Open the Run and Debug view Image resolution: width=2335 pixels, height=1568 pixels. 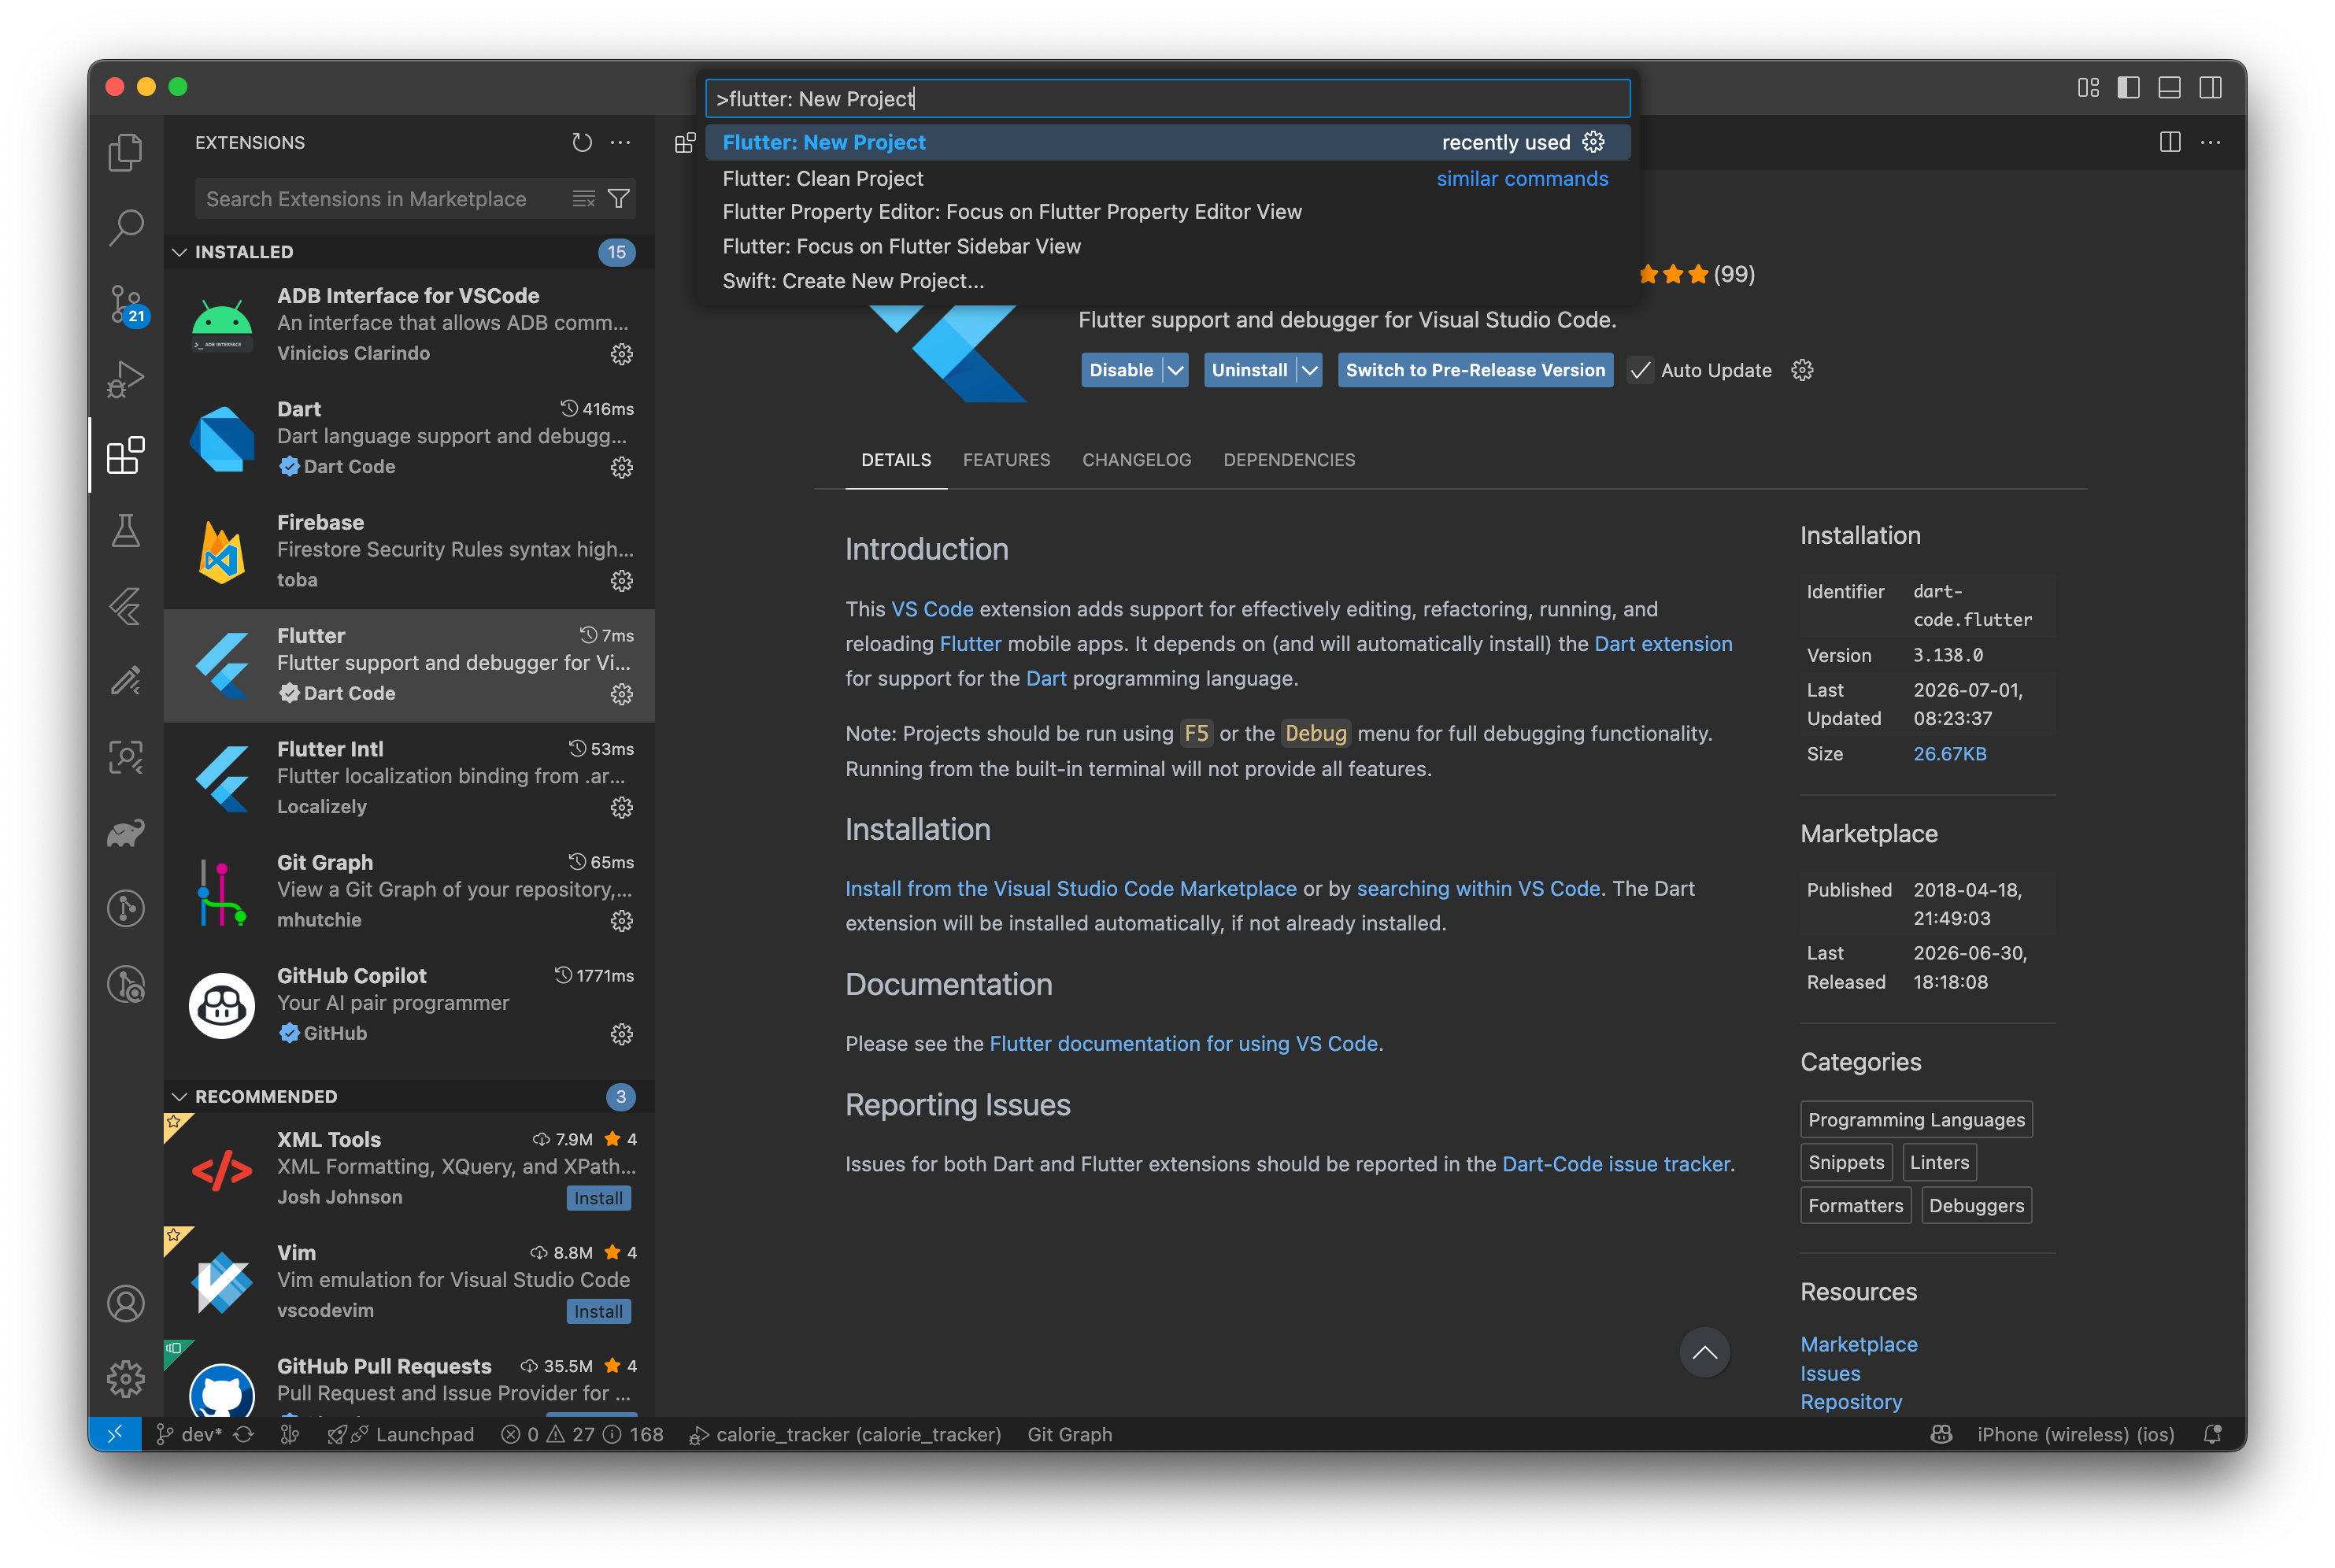(x=126, y=379)
